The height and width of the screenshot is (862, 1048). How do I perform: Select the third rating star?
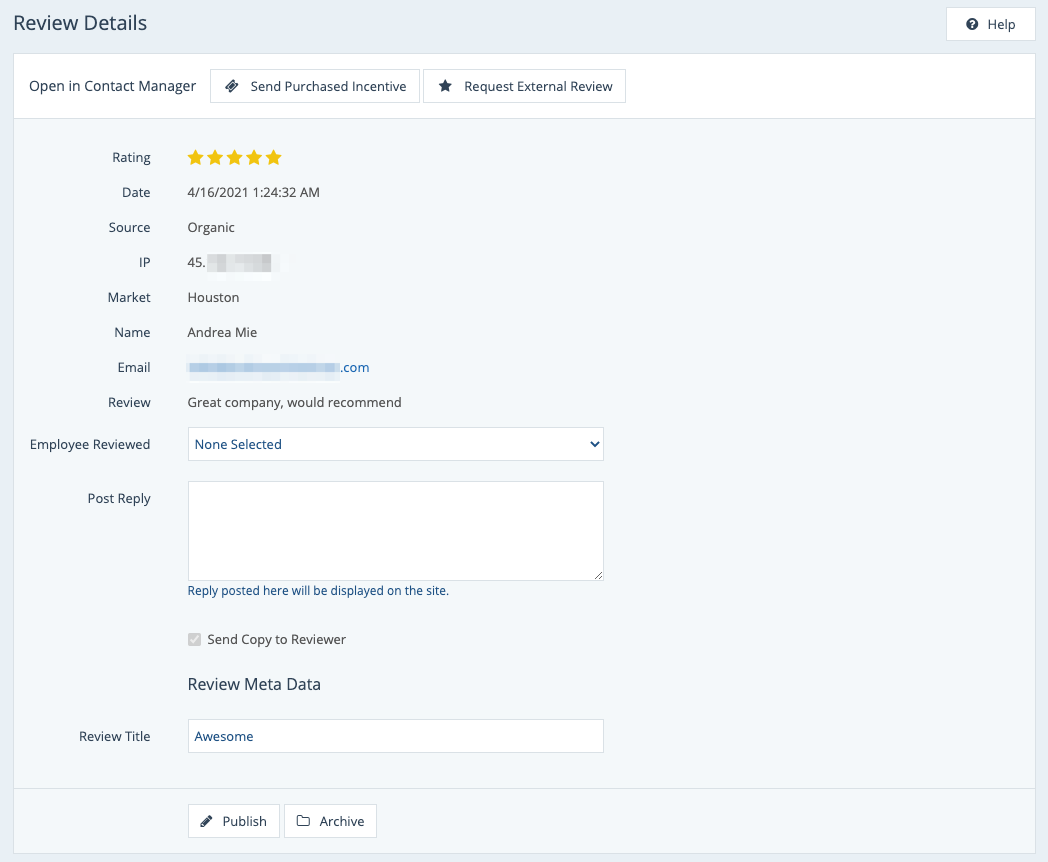[x=235, y=158]
